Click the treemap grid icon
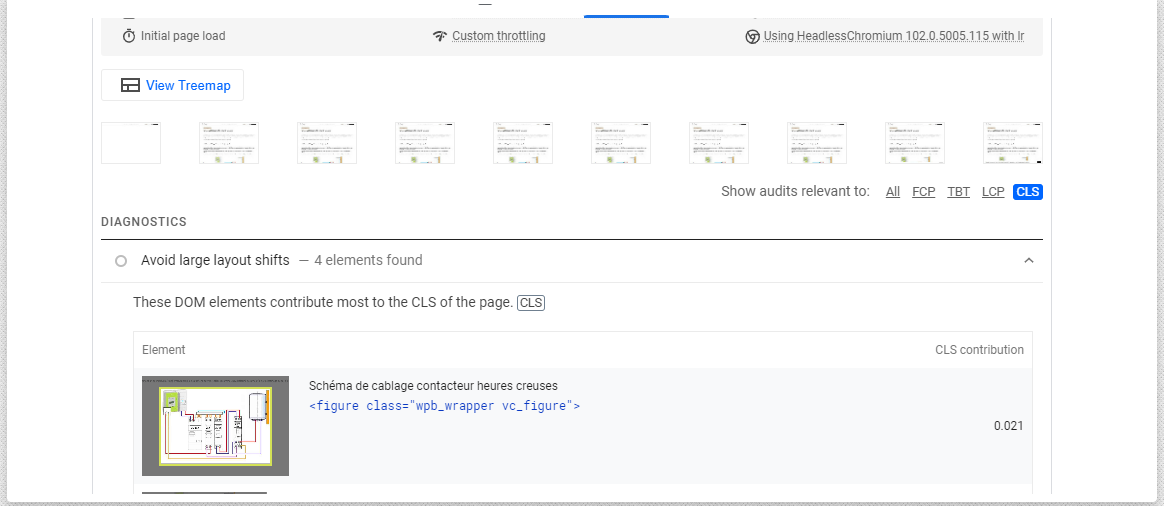1164x506 pixels. tap(130, 86)
